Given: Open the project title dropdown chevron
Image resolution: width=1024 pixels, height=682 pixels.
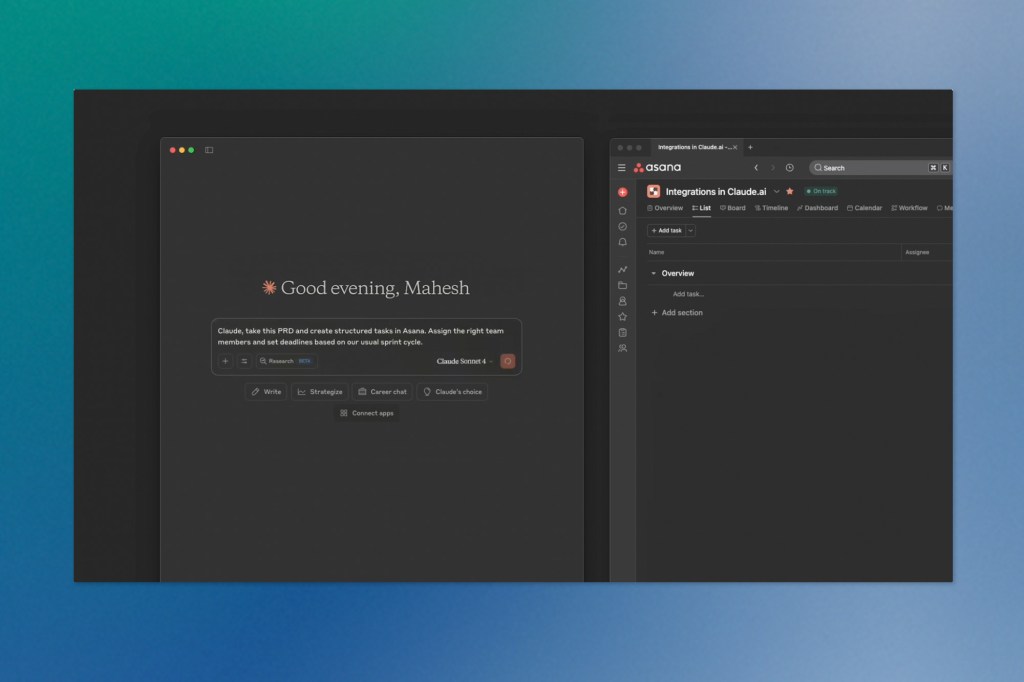Looking at the screenshot, I should pyautogui.click(x=776, y=191).
